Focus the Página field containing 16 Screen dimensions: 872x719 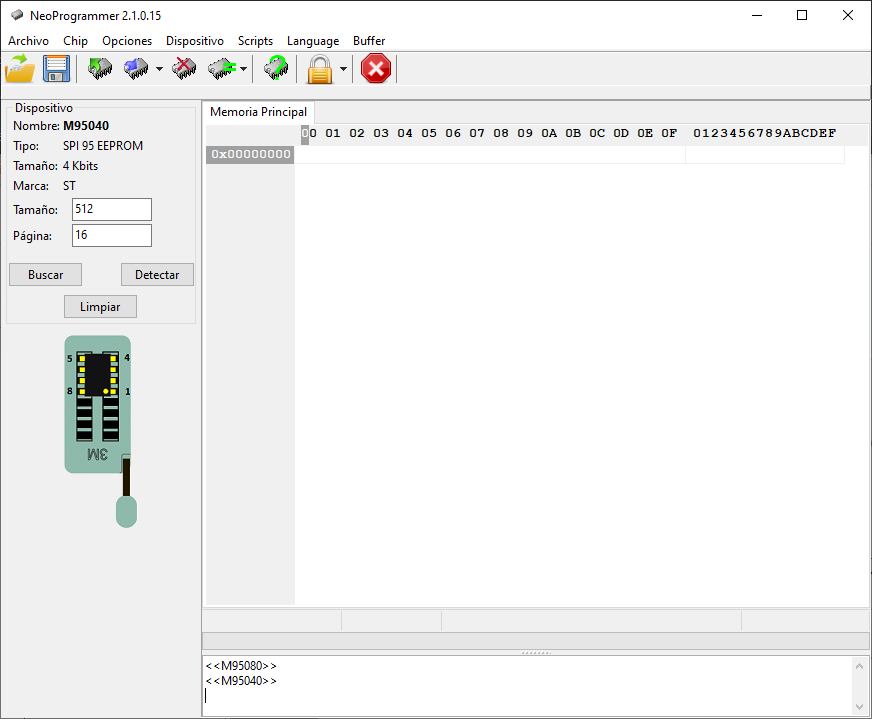click(x=112, y=235)
